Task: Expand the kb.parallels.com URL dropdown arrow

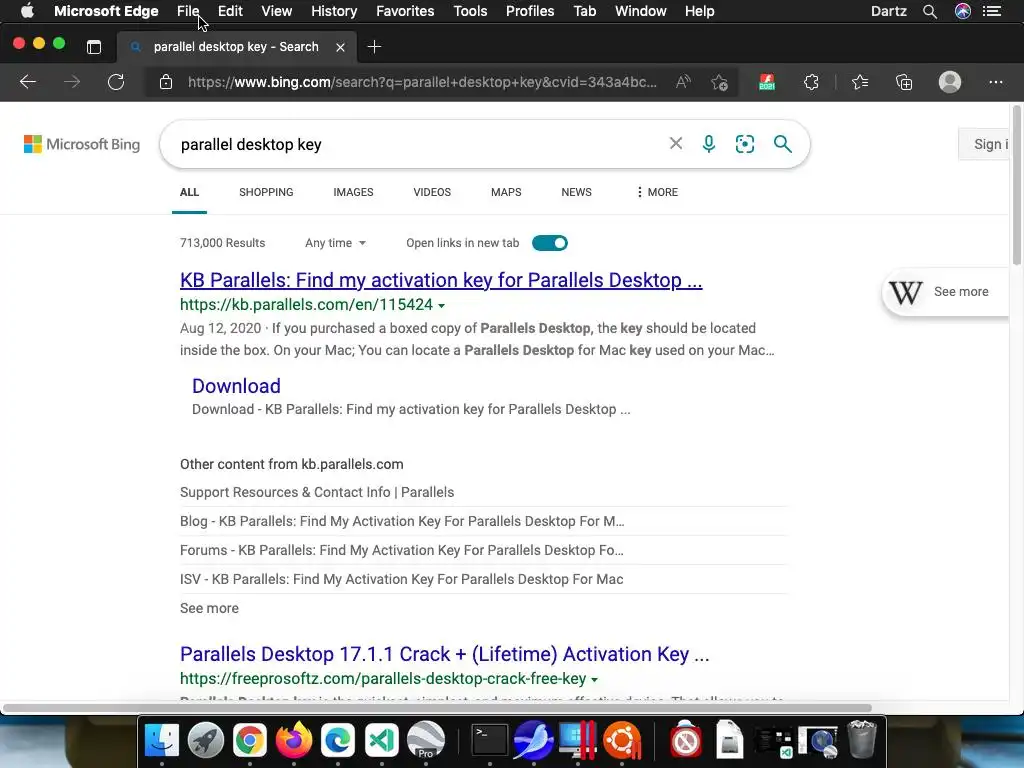Action: [441, 306]
